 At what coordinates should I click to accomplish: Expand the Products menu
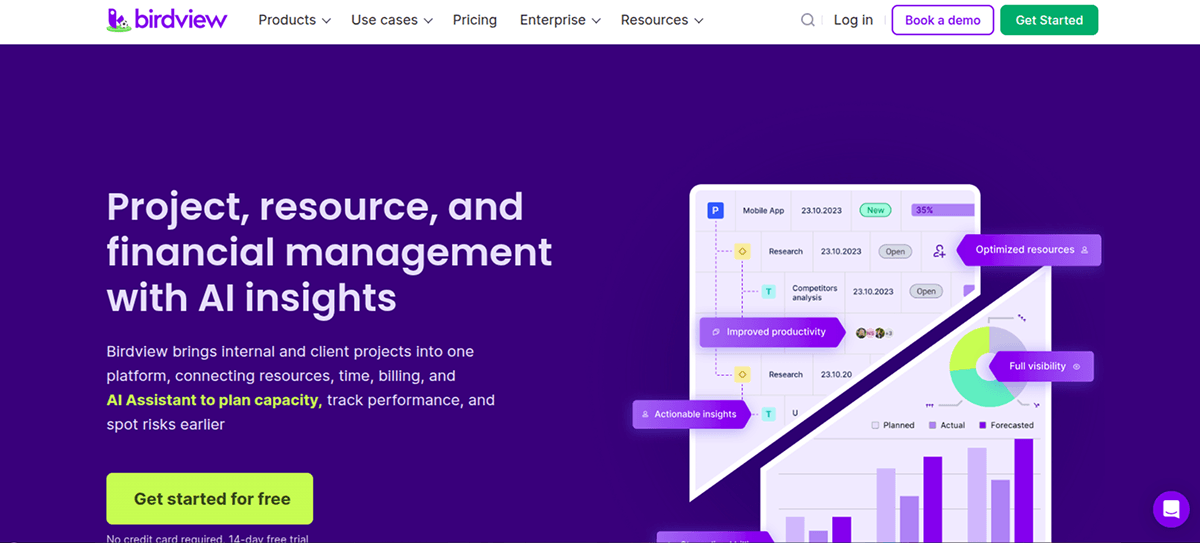pyautogui.click(x=294, y=20)
